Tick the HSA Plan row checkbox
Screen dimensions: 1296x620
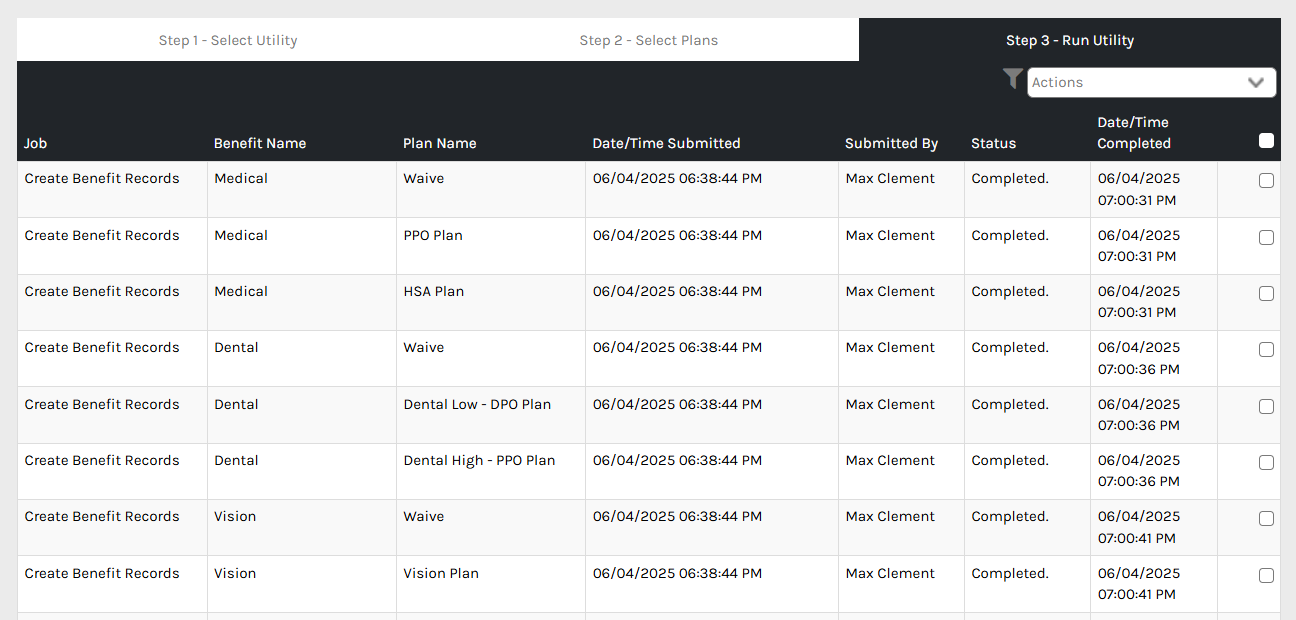(1266, 294)
